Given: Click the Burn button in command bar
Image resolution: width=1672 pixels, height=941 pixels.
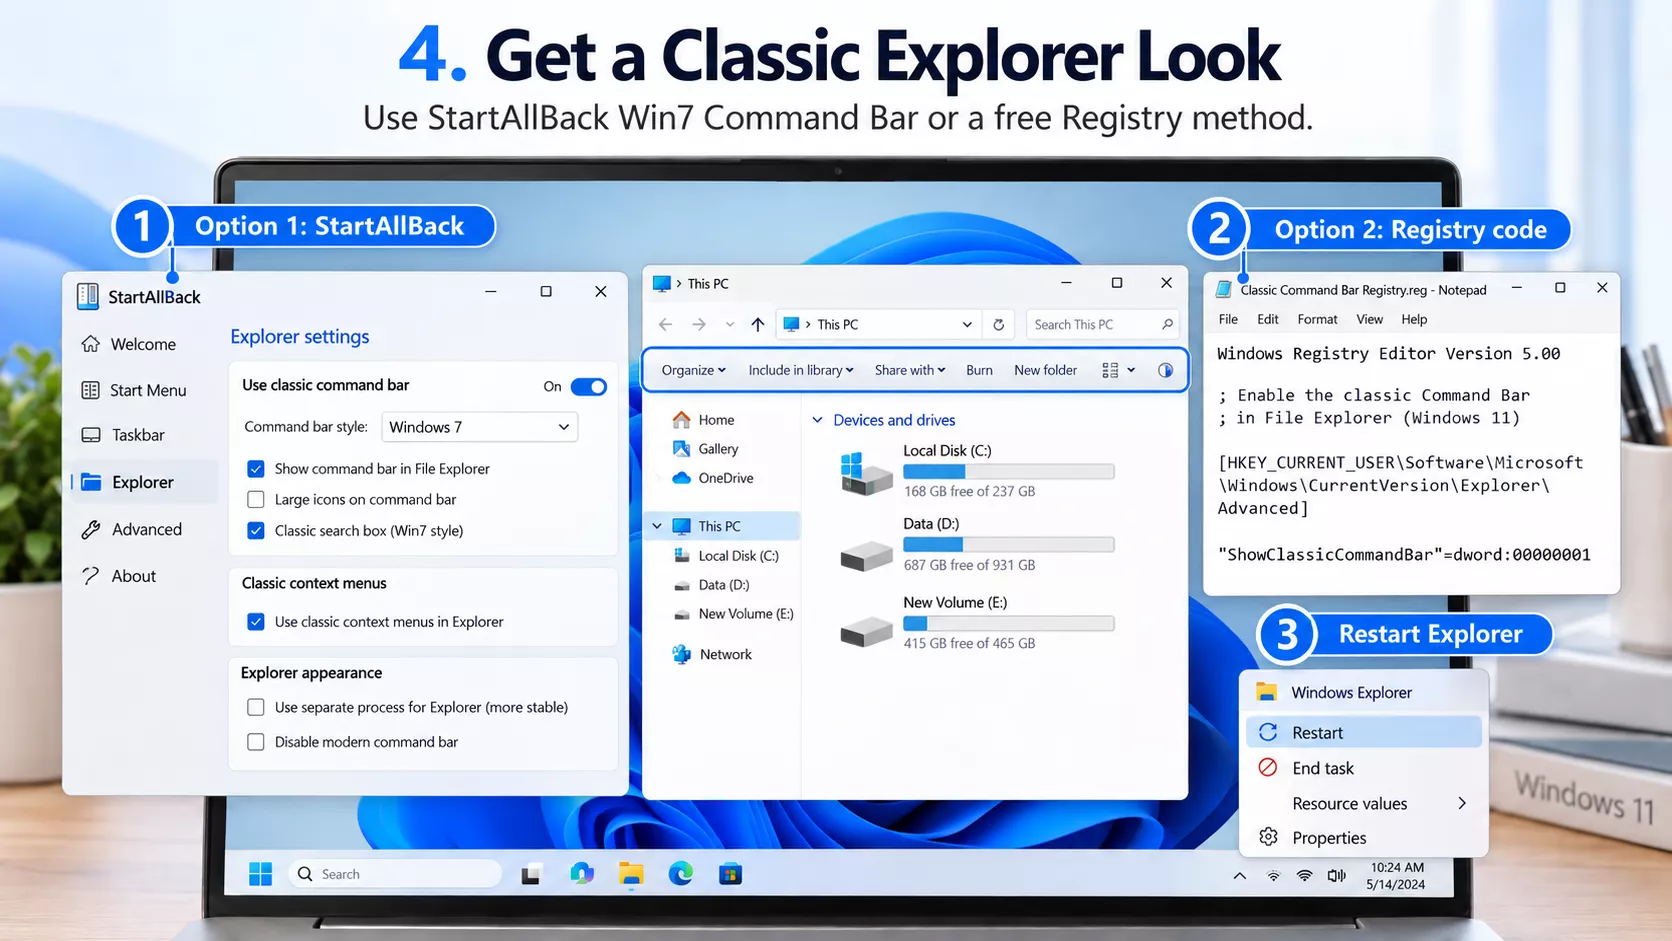Looking at the screenshot, I should tap(979, 370).
